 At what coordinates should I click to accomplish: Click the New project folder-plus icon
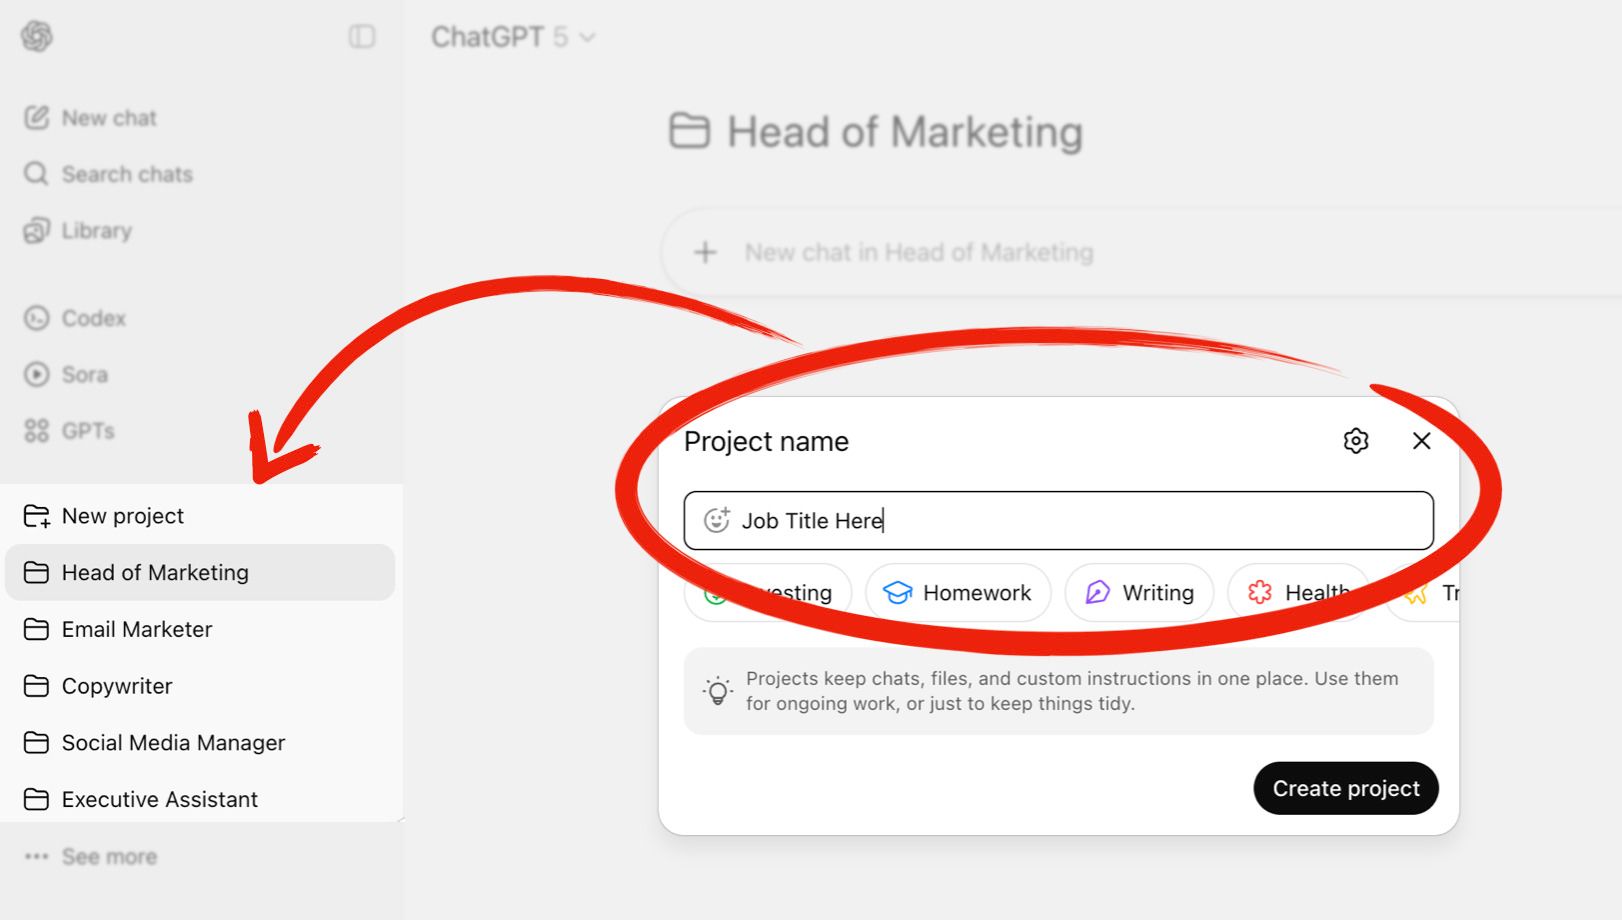(37, 516)
